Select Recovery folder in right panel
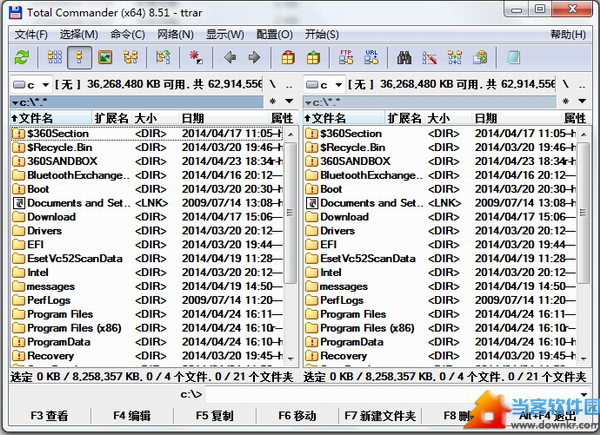Image resolution: width=600 pixels, height=435 pixels. tap(440, 356)
